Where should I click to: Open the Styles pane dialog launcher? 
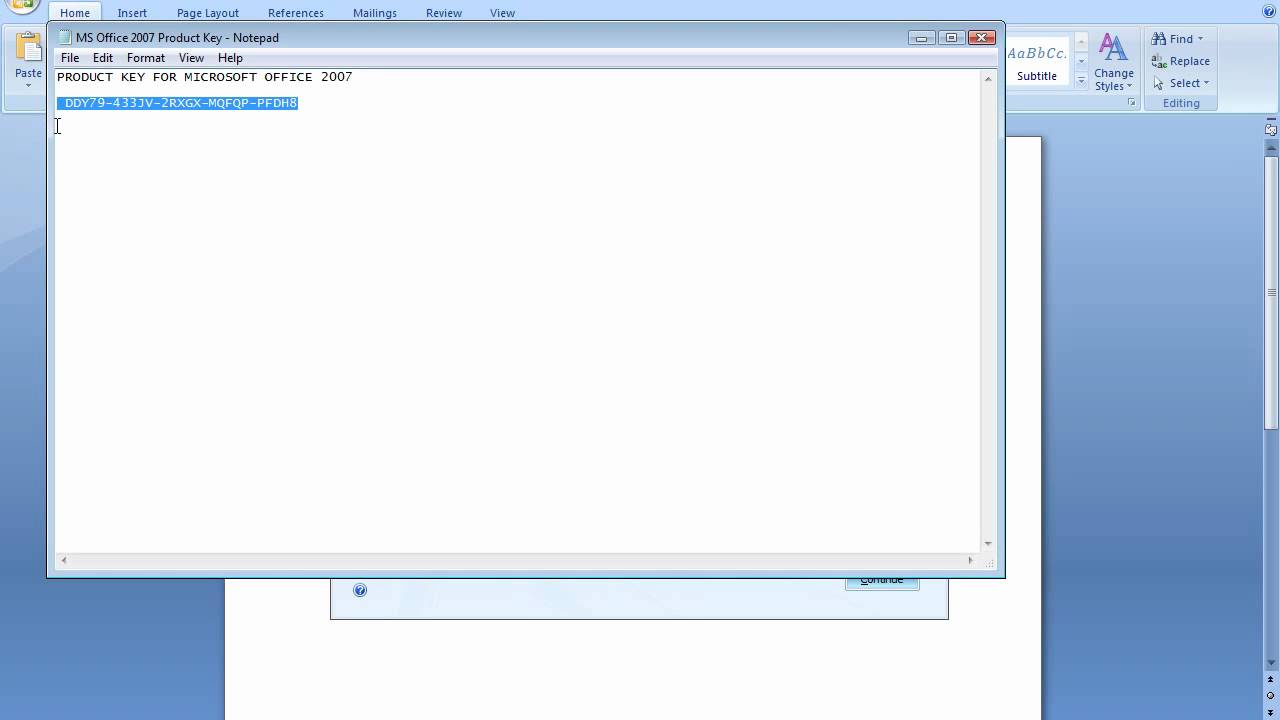1132,103
